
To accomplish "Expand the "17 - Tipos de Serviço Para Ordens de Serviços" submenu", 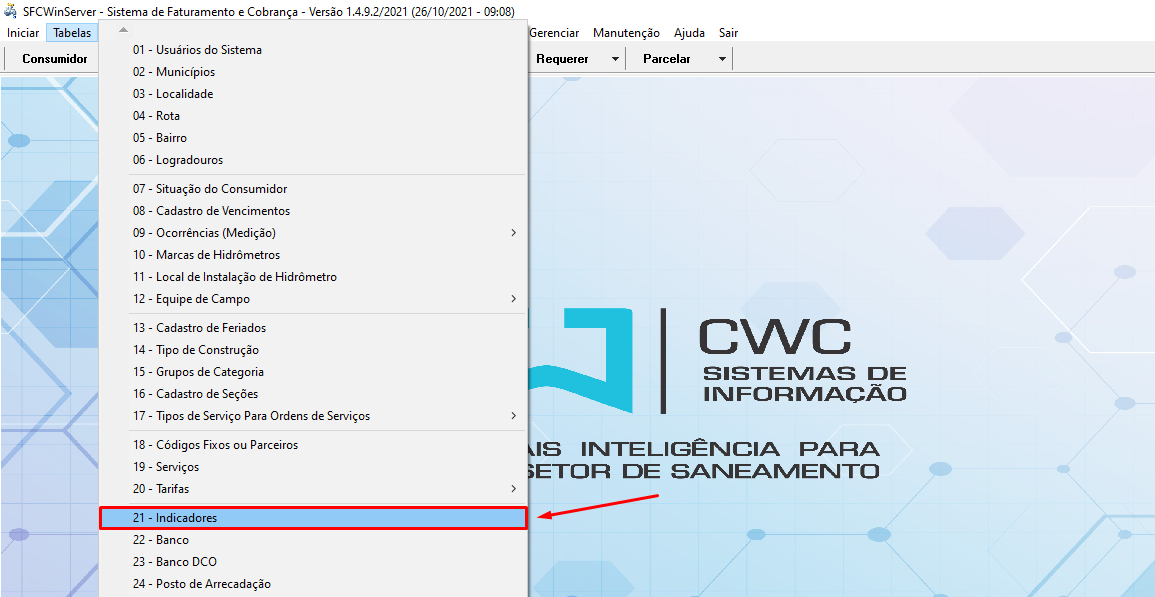I will tap(513, 415).
